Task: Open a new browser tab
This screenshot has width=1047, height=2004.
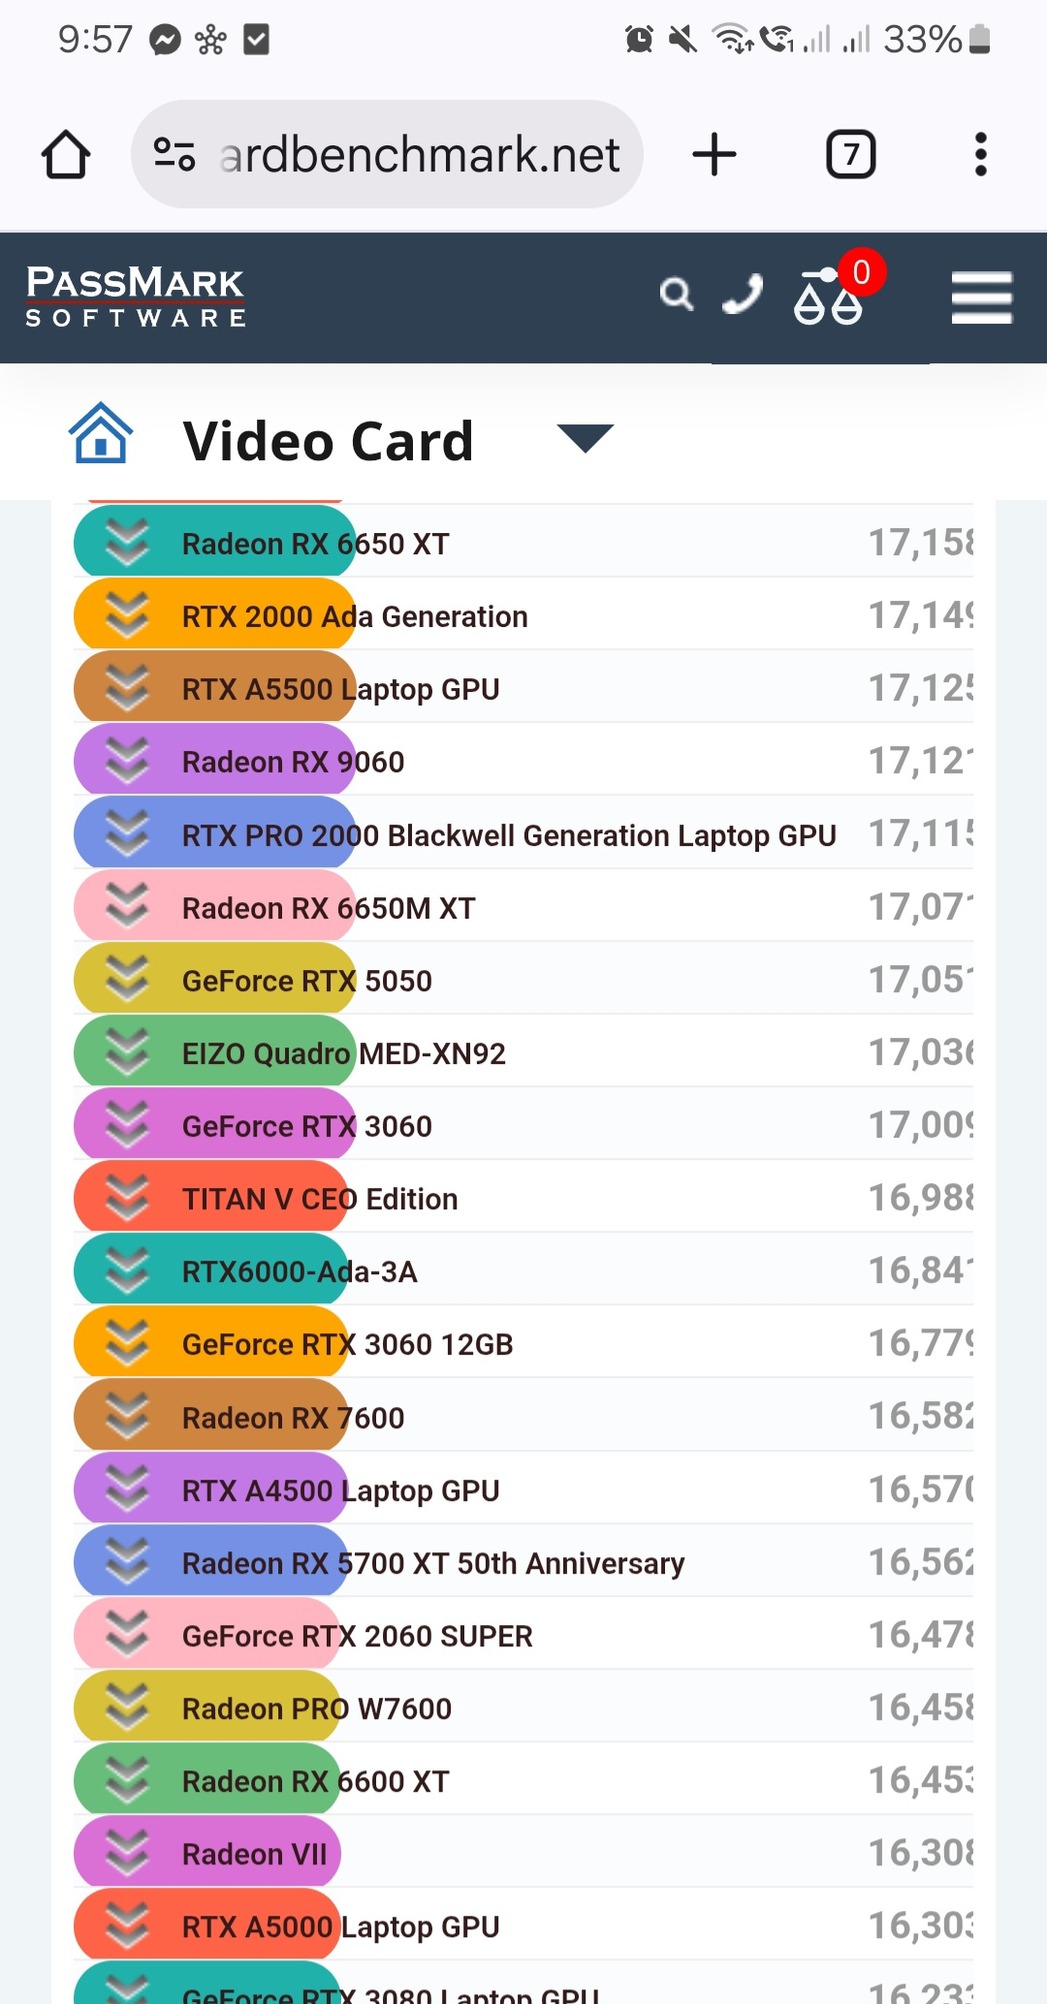Action: [714, 155]
